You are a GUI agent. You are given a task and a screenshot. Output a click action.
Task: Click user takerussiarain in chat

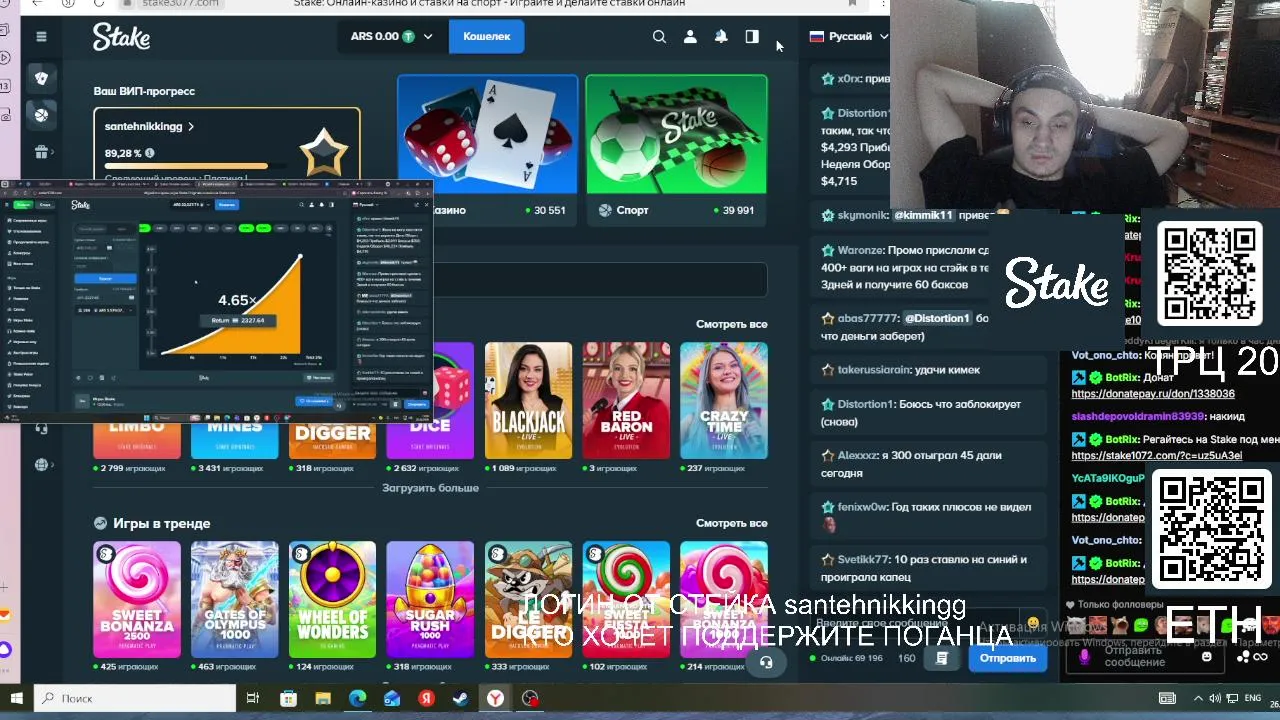pos(874,369)
